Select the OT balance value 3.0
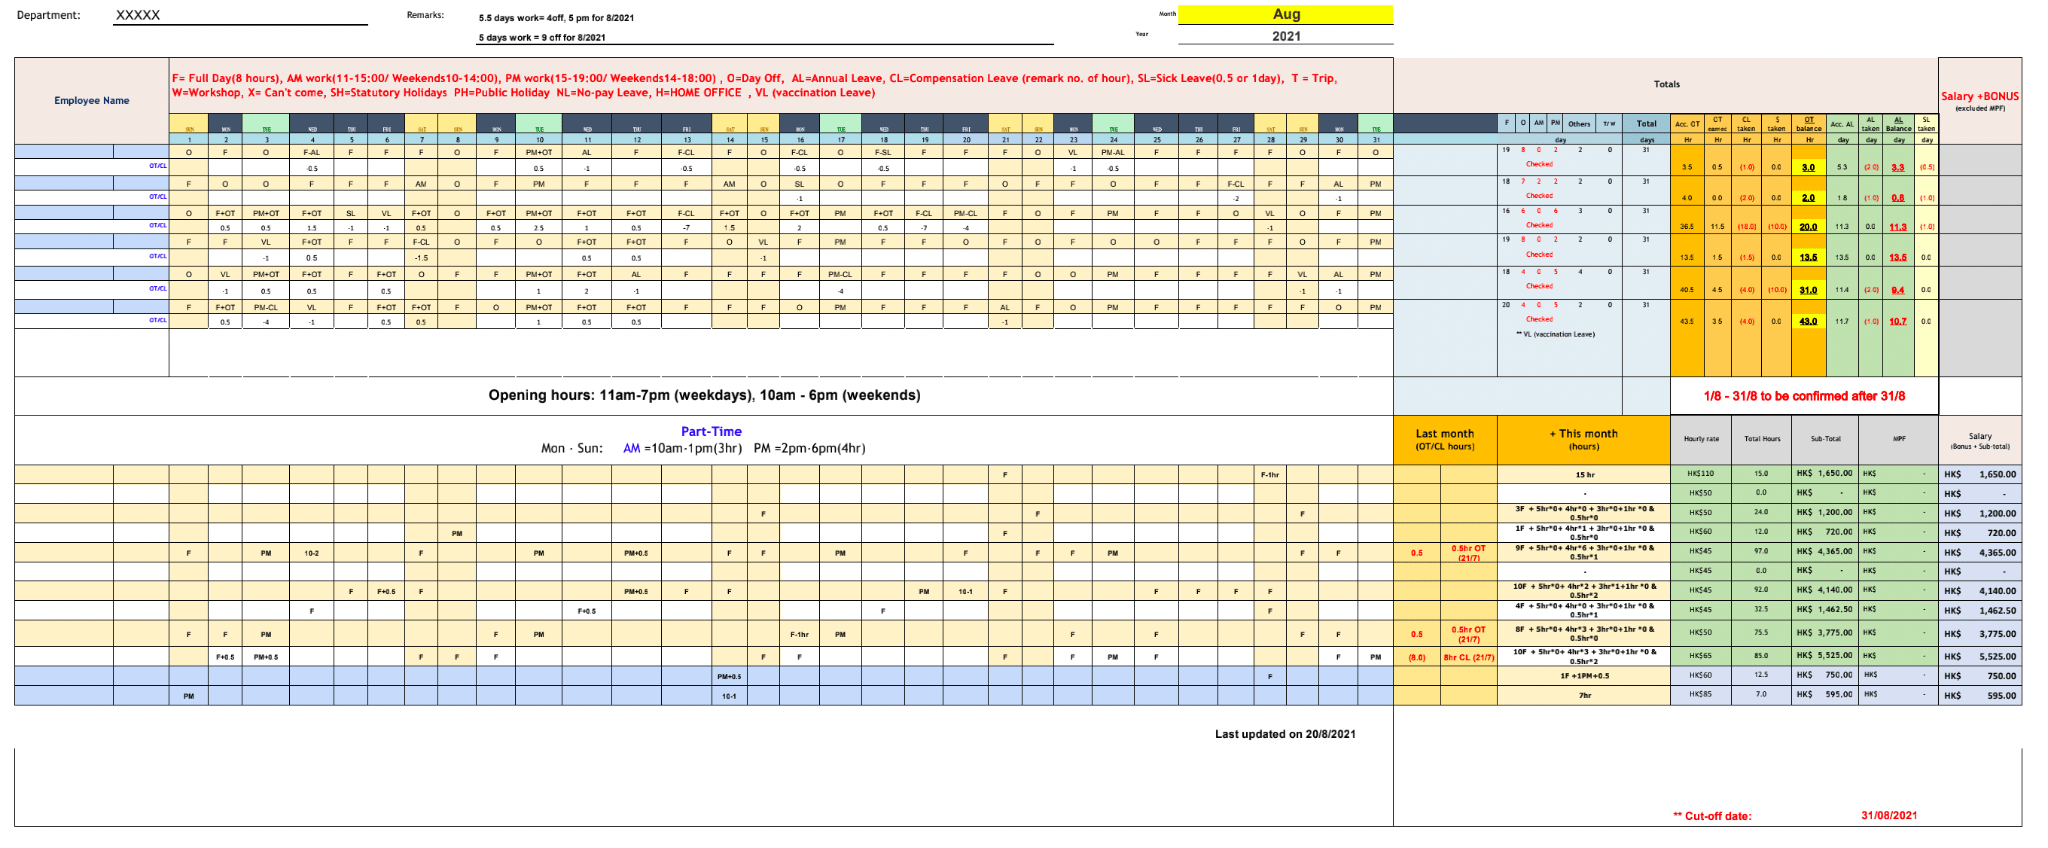The height and width of the screenshot is (848, 2048). click(1808, 167)
